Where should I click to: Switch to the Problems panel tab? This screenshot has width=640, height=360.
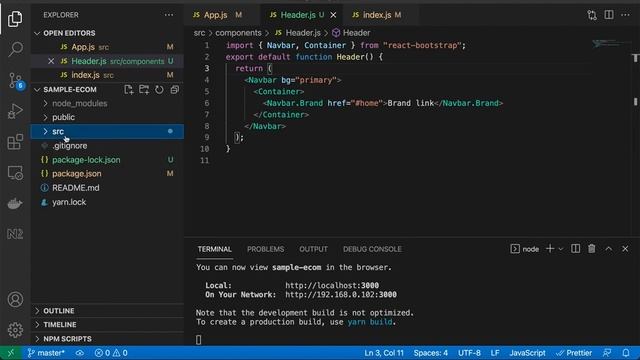pyautogui.click(x=265, y=249)
